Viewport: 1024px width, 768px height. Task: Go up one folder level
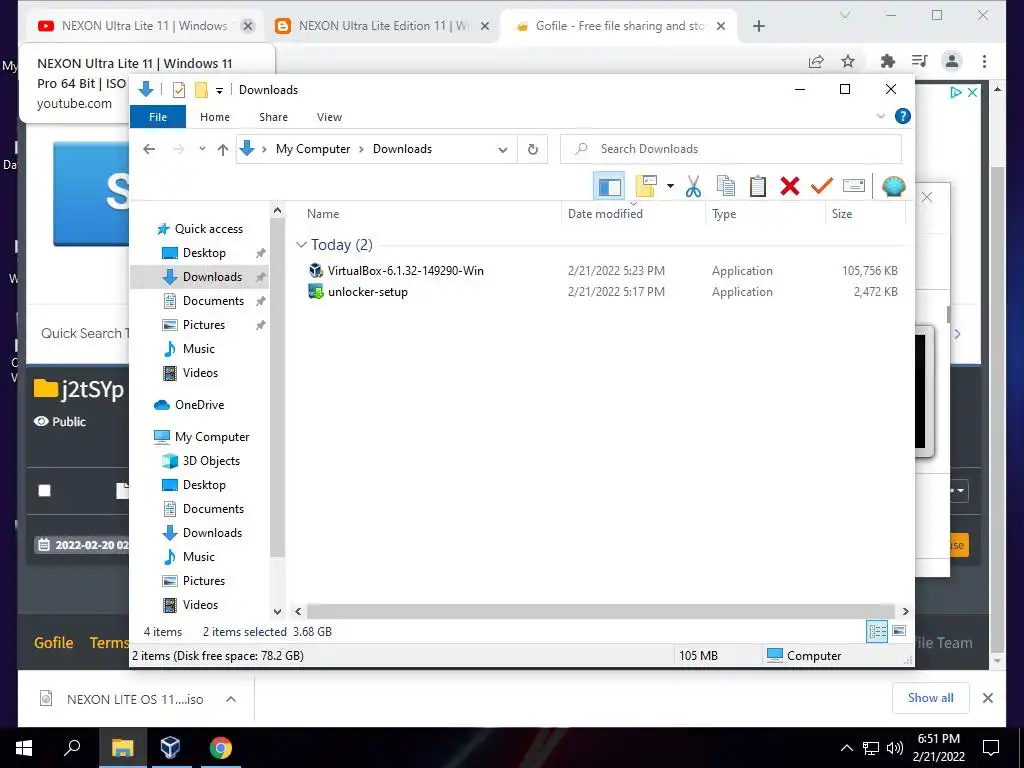pyautogui.click(x=223, y=150)
